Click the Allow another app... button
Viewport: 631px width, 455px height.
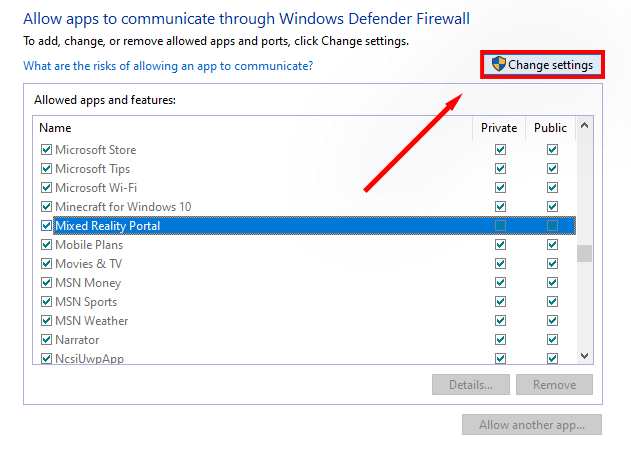[x=531, y=425]
